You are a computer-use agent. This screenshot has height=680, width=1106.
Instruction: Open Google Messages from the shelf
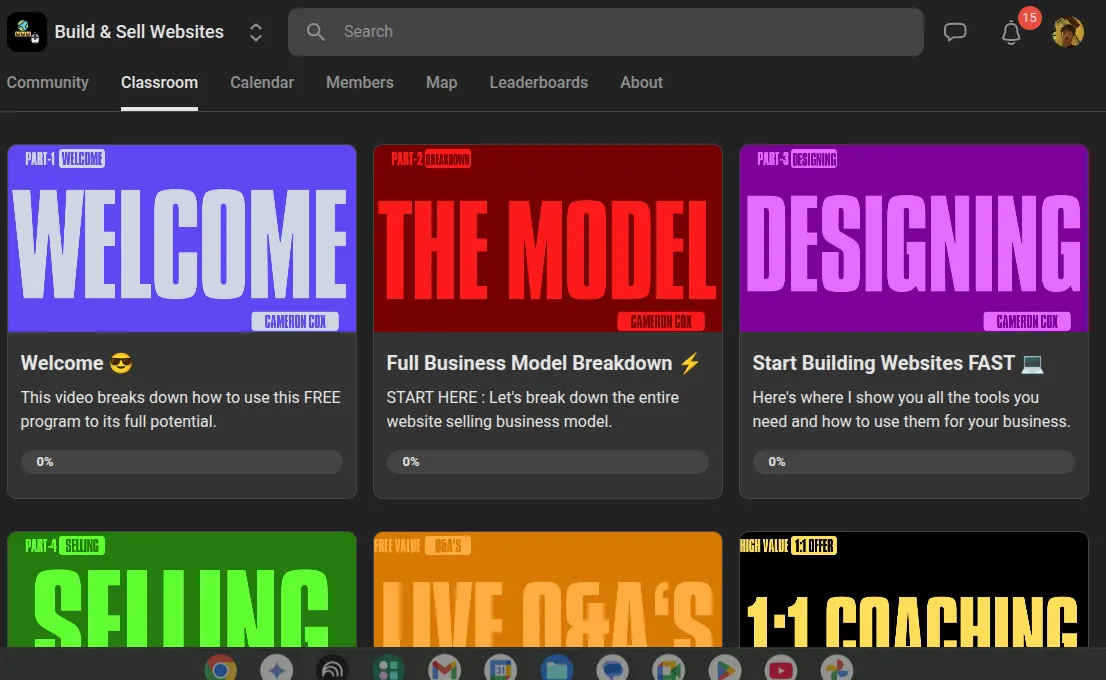[613, 669]
